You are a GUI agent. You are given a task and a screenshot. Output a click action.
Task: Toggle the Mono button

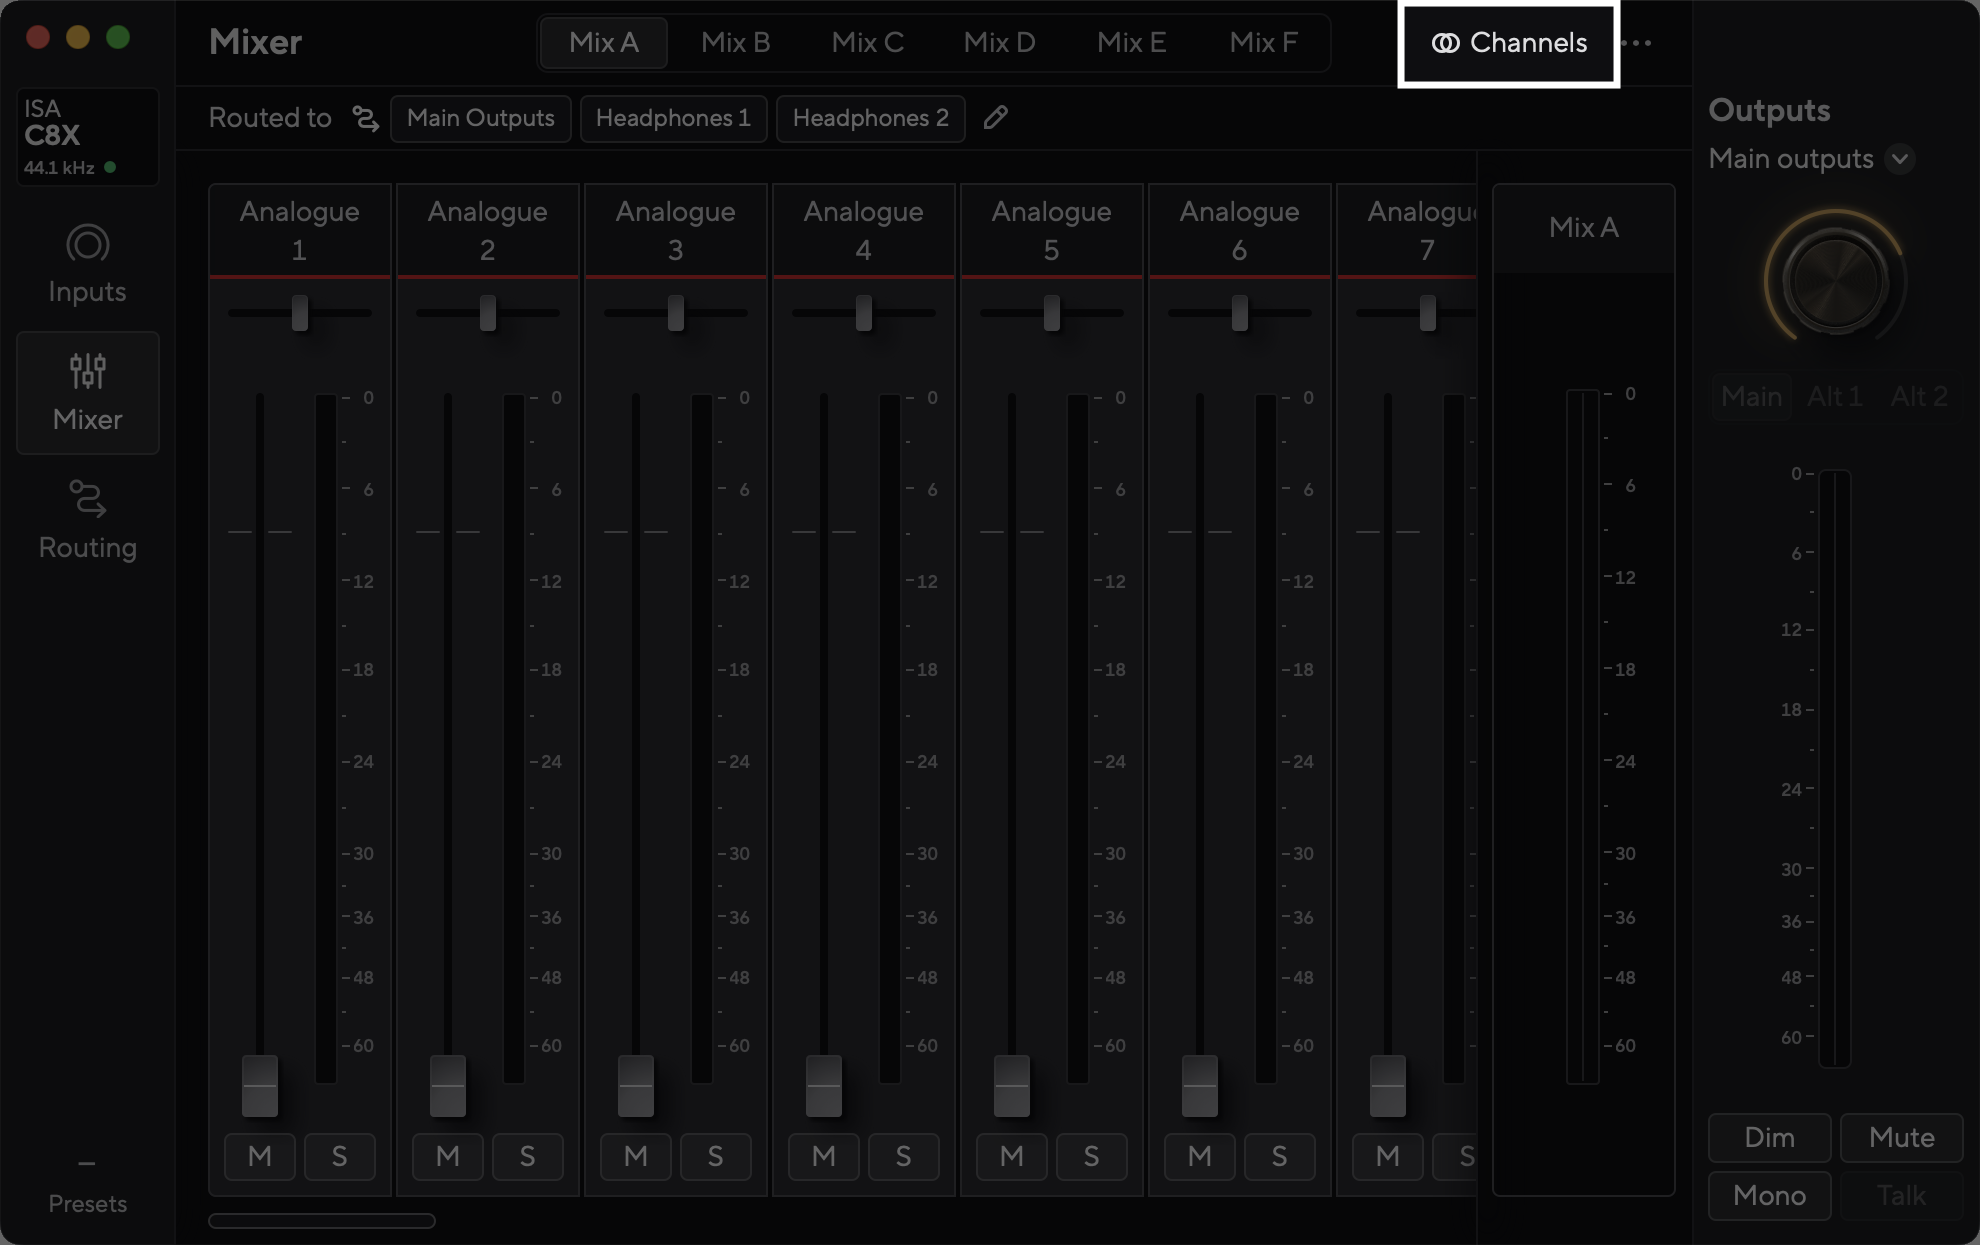tap(1769, 1196)
